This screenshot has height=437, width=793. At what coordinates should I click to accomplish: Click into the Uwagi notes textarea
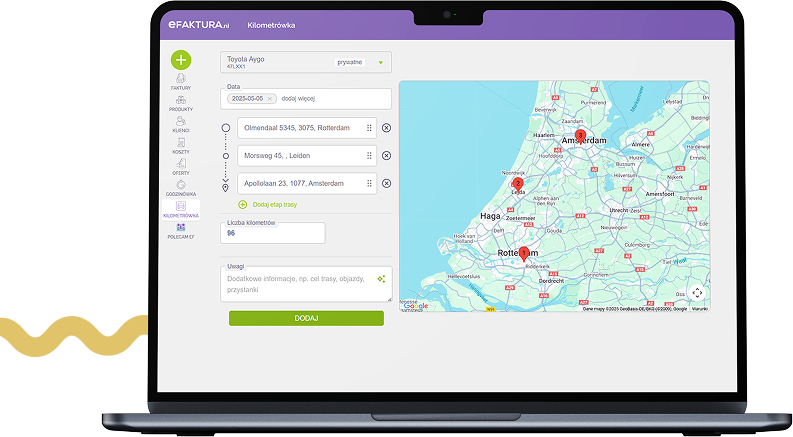298,283
